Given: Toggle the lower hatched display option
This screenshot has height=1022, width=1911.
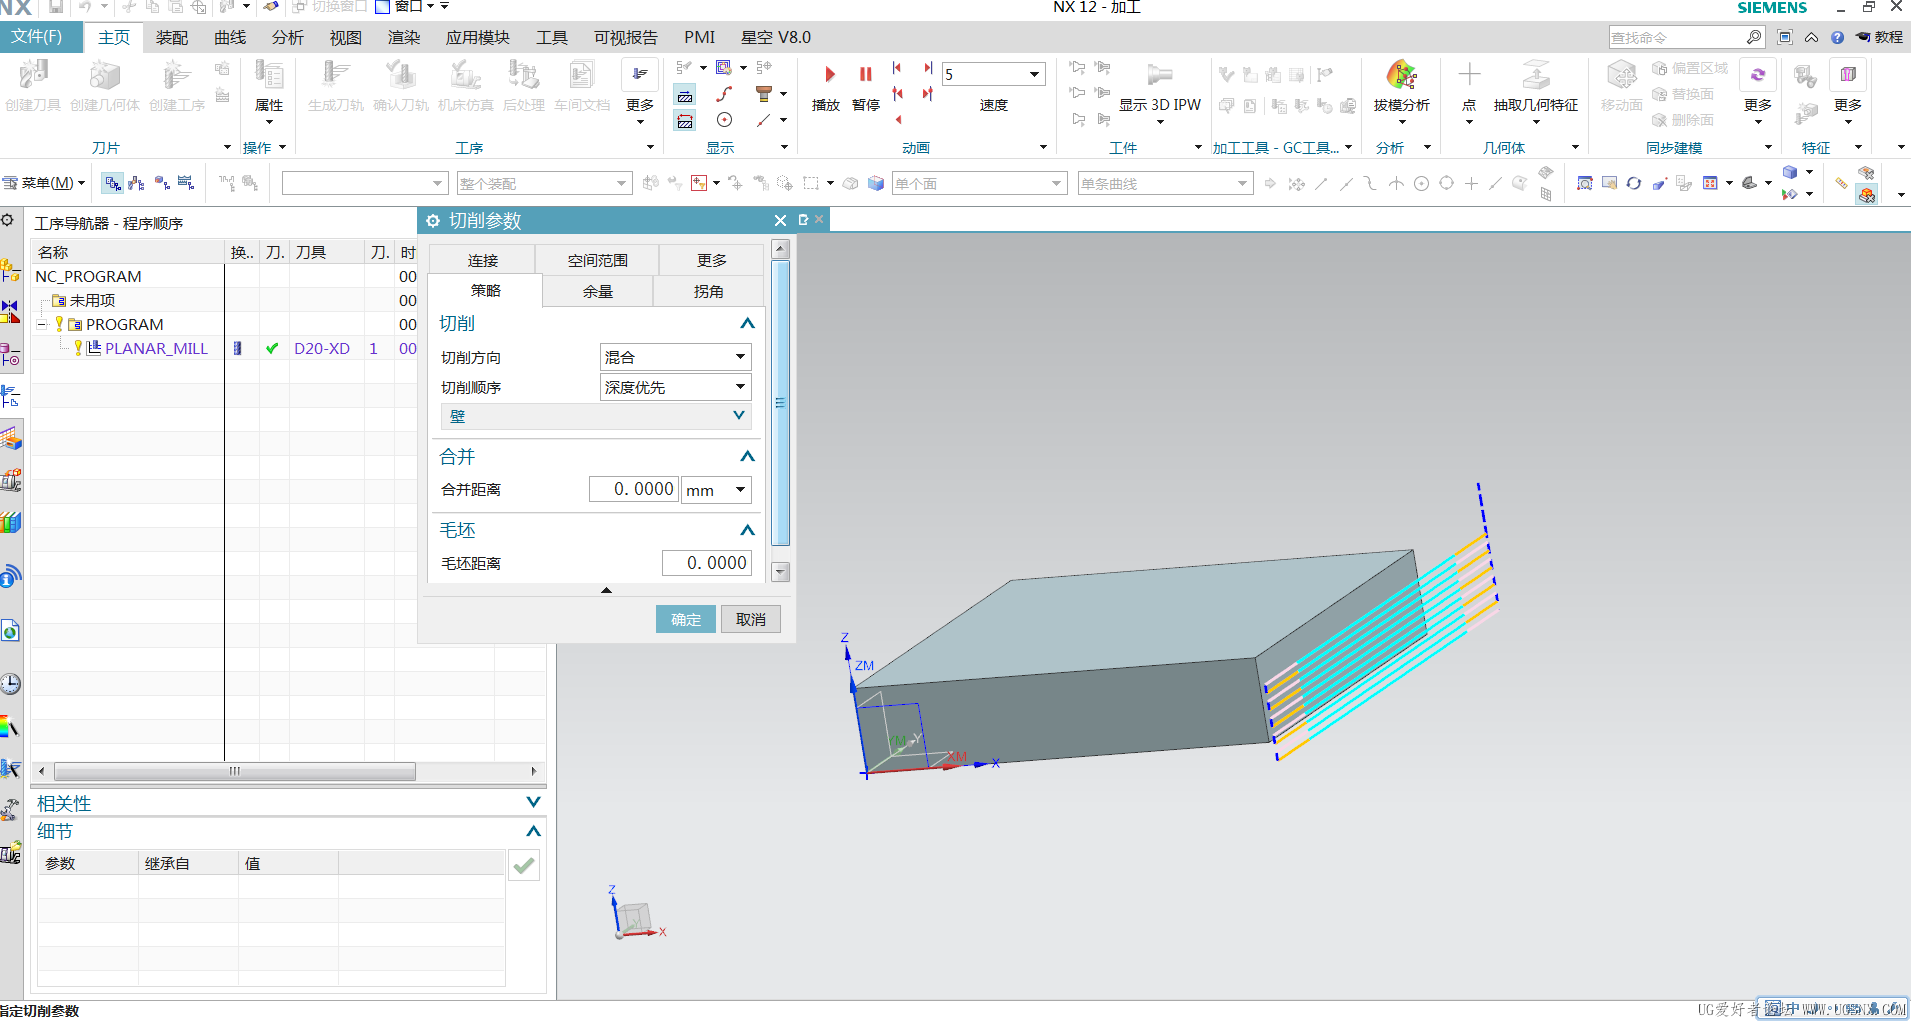Looking at the screenshot, I should click(x=685, y=121).
